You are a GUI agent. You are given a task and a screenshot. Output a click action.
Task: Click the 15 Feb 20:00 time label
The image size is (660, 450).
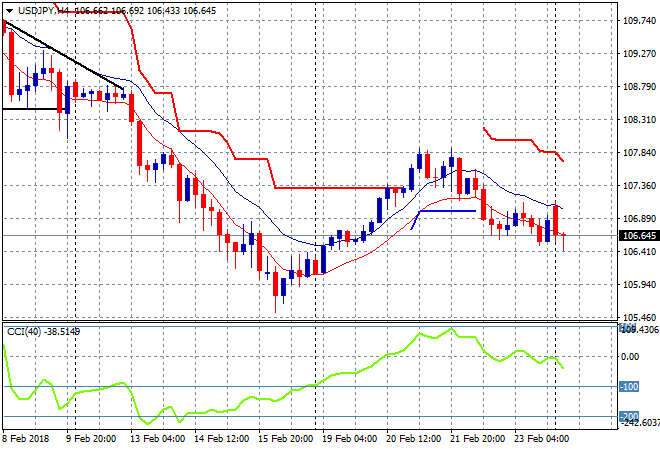285,439
